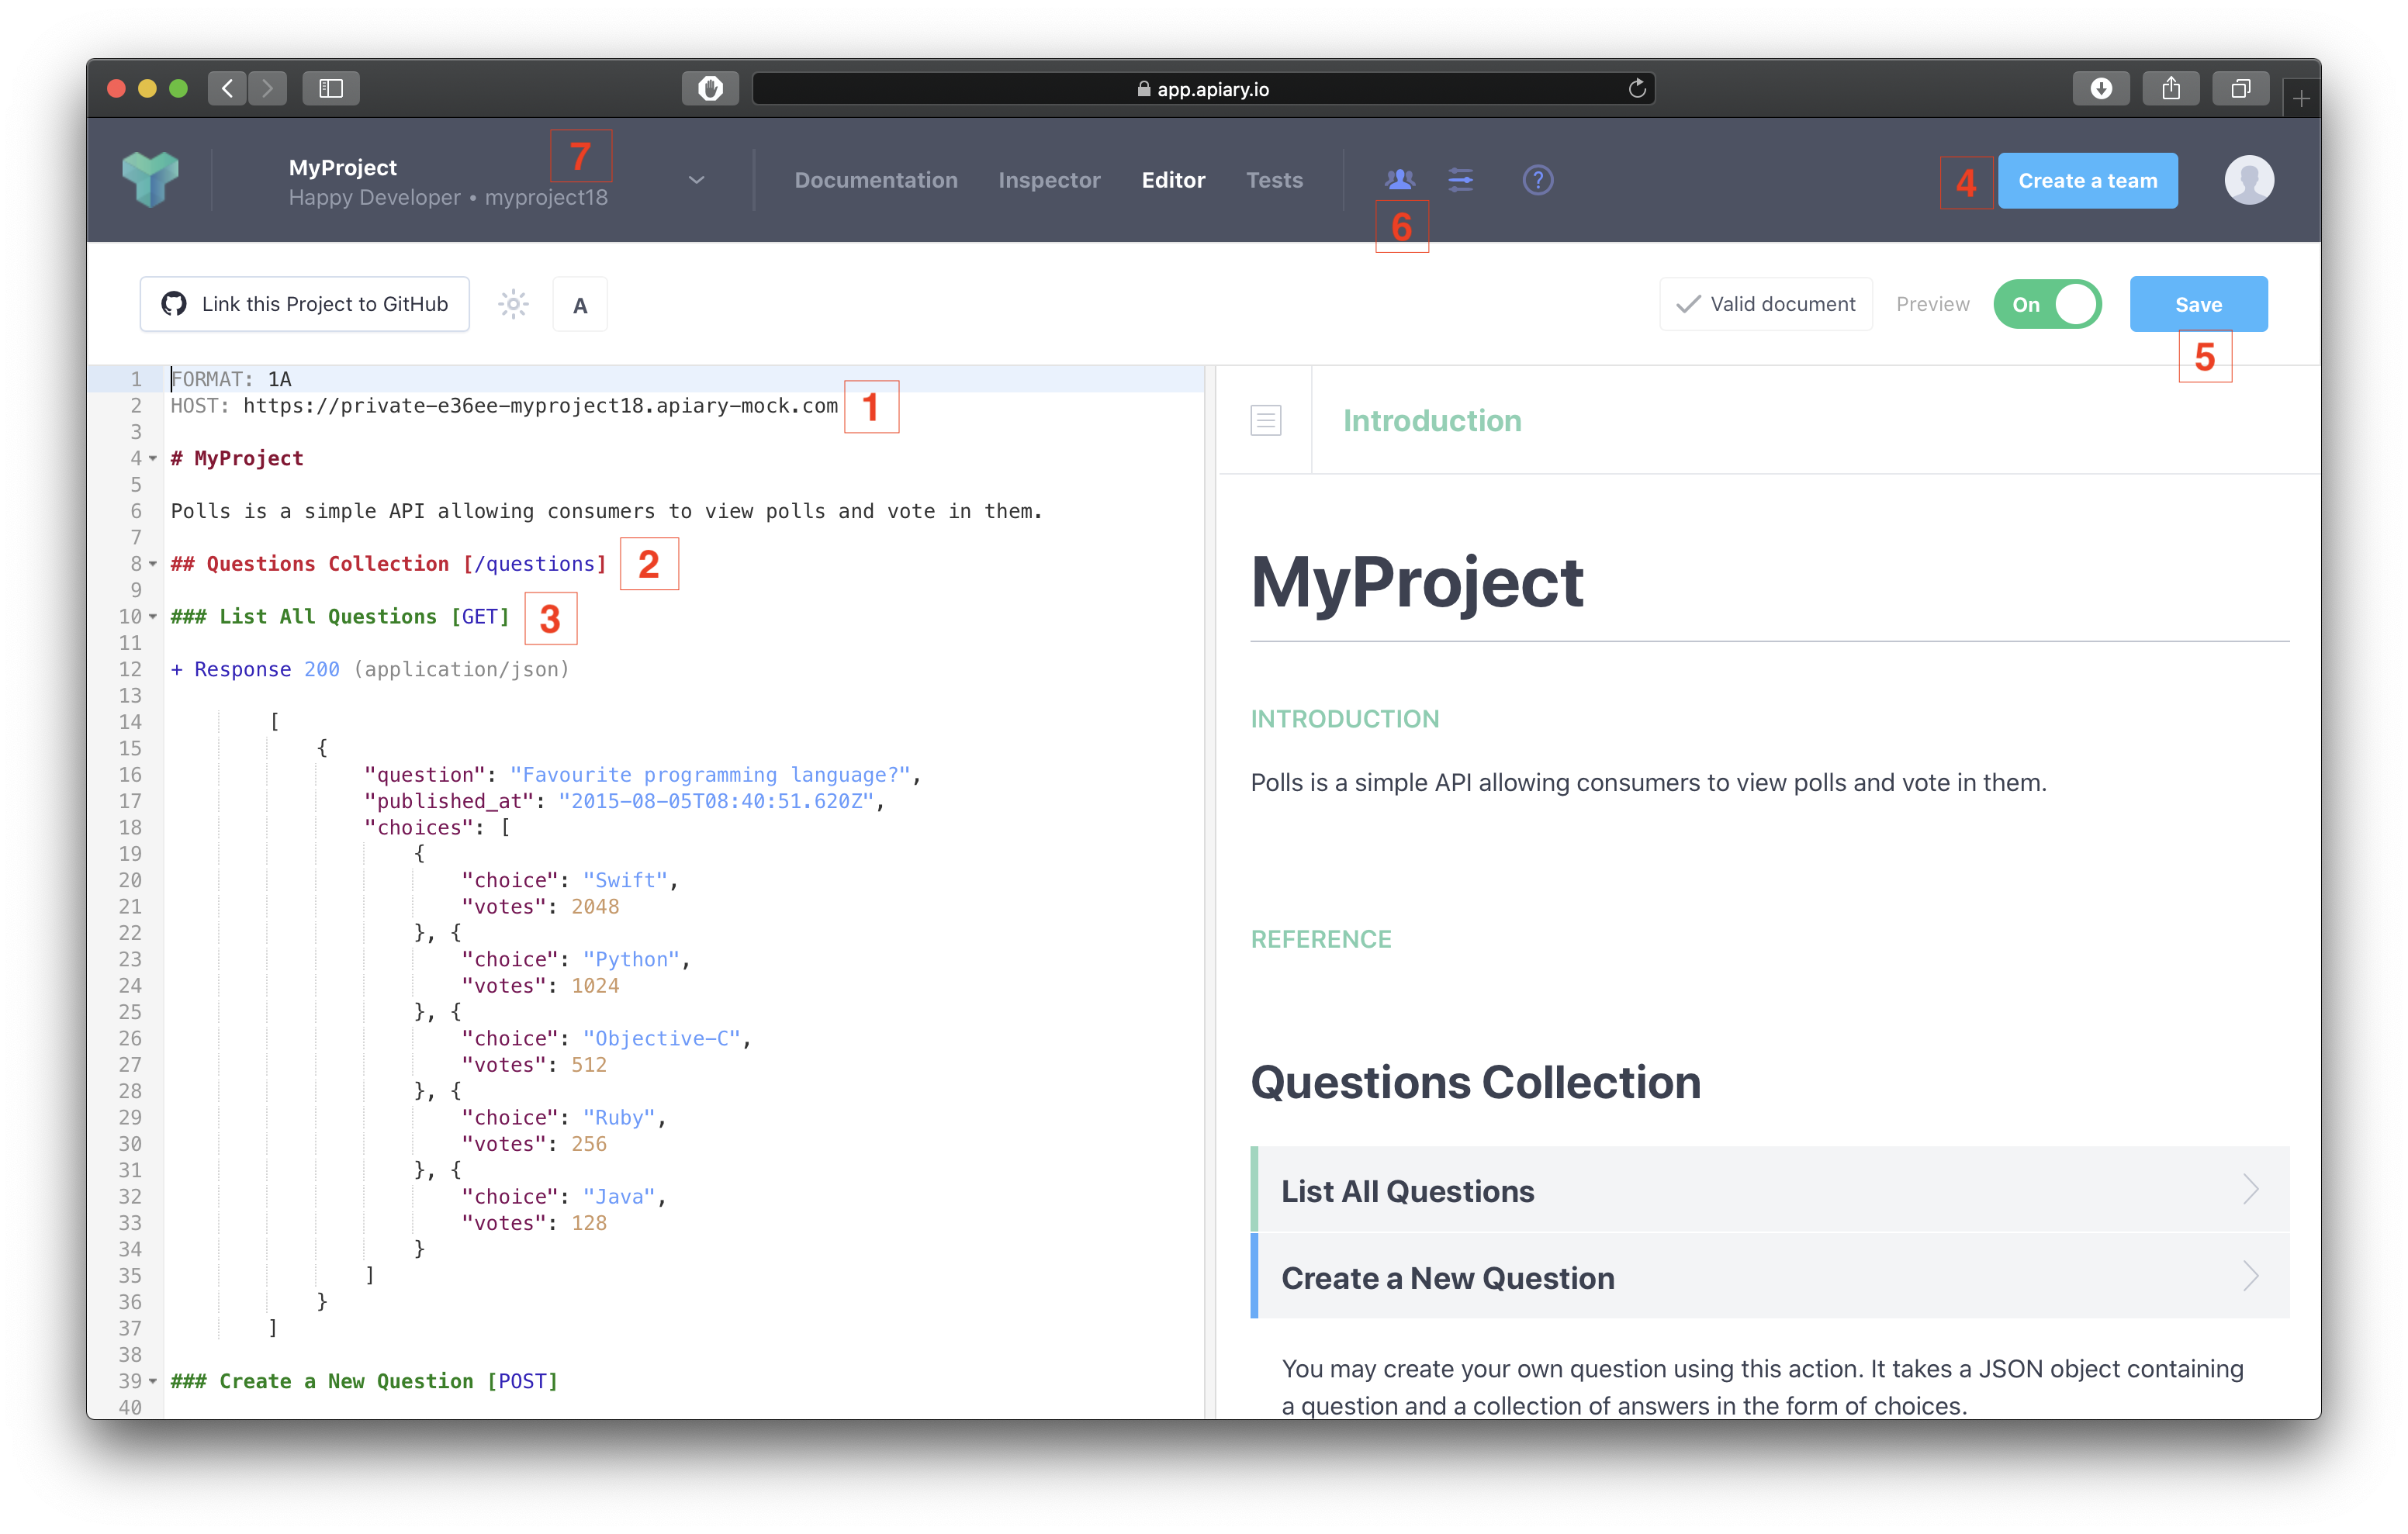2408x1534 pixels.
Task: Click the Safari address bar
Action: point(1203,89)
